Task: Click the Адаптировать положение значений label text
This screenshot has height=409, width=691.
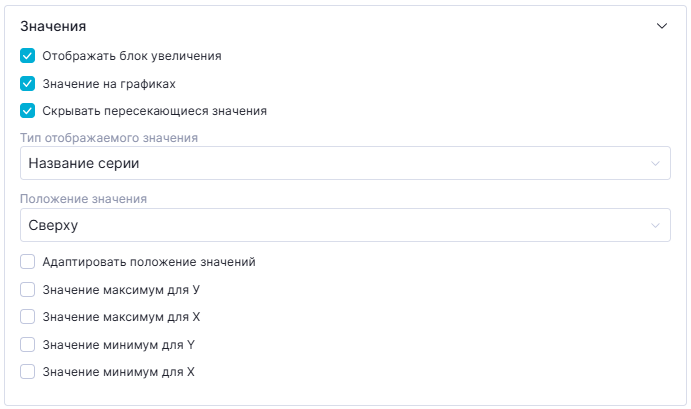Action: coord(149,262)
